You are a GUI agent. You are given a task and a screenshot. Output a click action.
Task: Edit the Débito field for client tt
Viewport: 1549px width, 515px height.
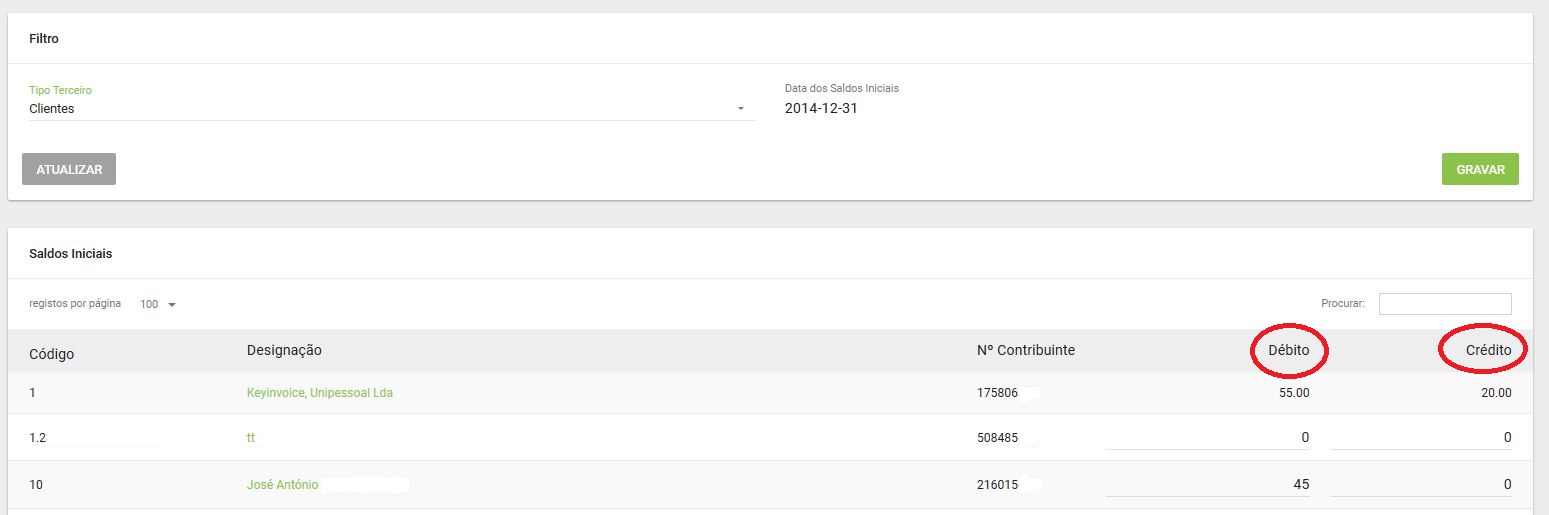point(1207,438)
